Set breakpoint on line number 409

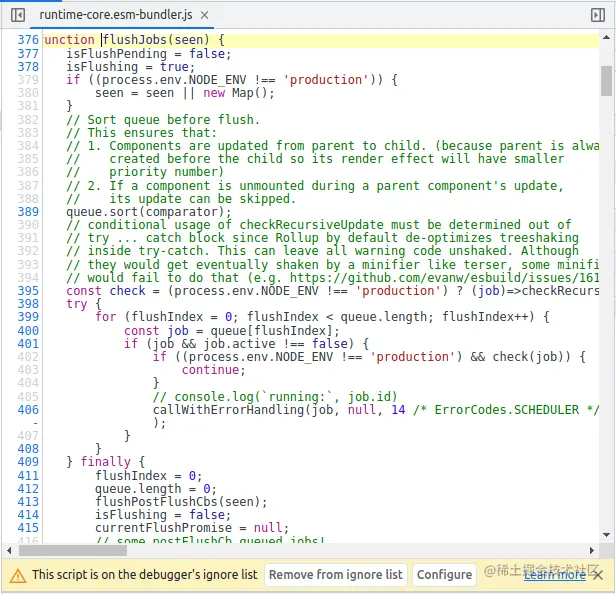click(x=28, y=462)
